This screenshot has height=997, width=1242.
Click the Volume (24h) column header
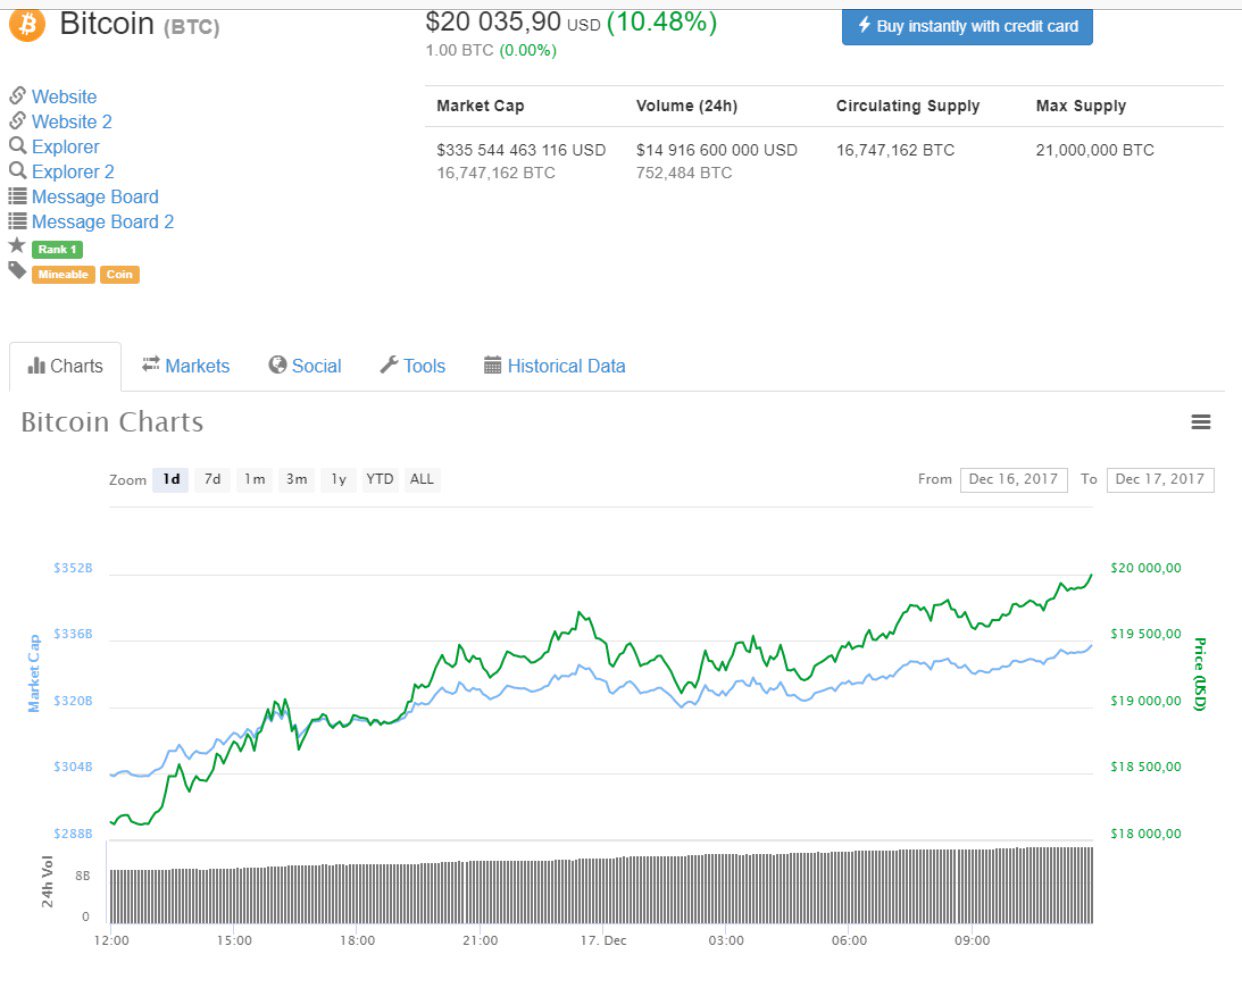coord(687,106)
